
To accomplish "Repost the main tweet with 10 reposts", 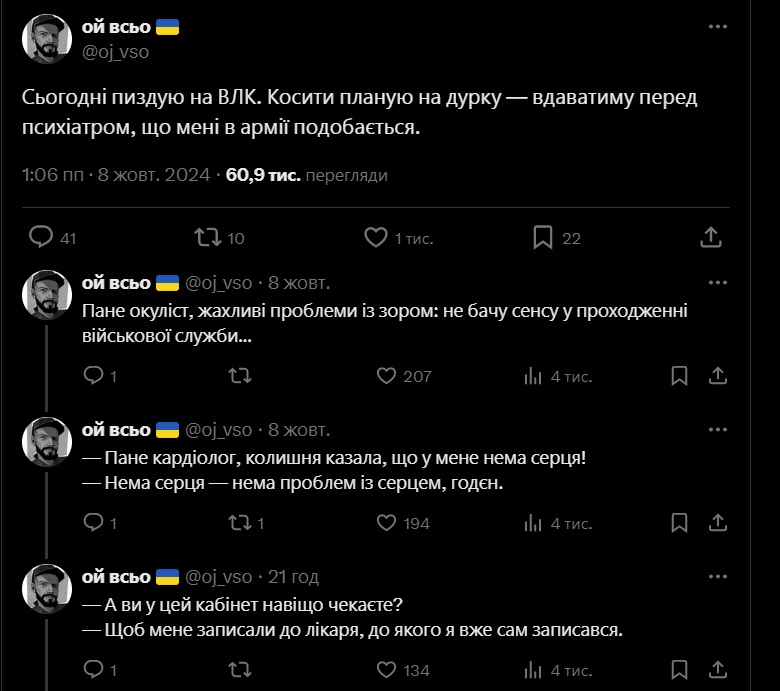I will pyautogui.click(x=207, y=238).
